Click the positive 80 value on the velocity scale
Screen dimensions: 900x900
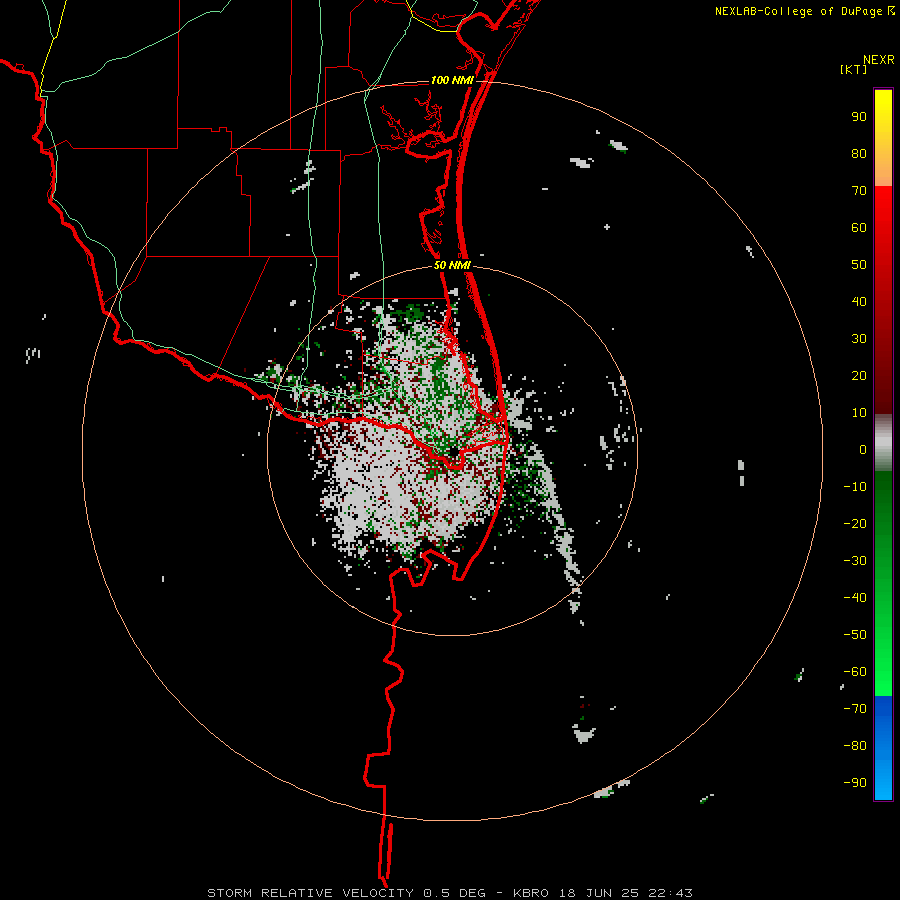(859, 153)
